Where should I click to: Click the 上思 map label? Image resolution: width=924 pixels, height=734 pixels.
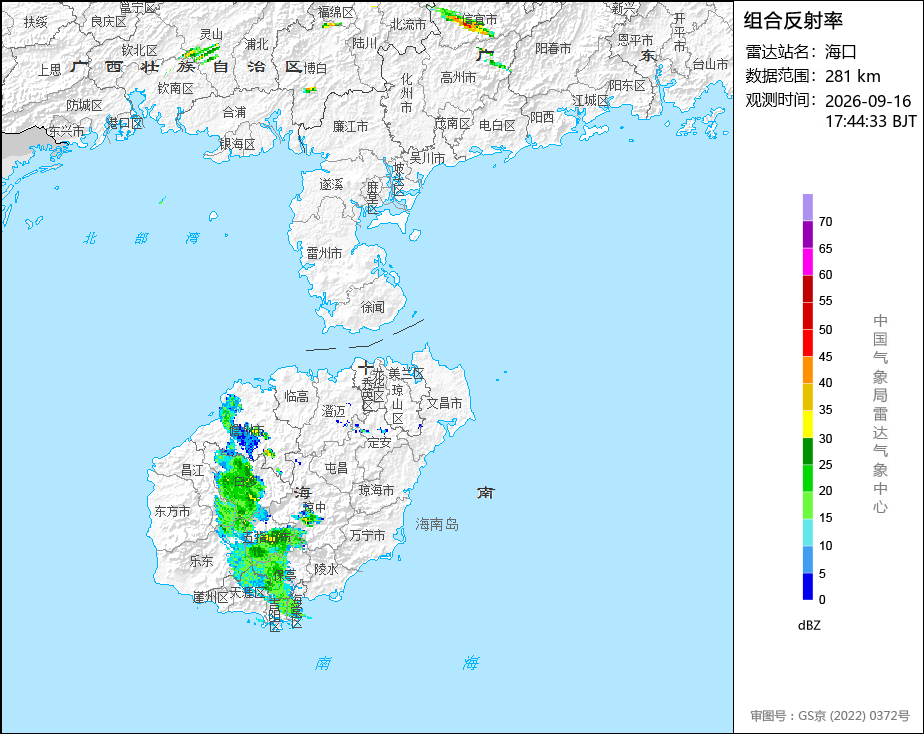pyautogui.click(x=50, y=70)
